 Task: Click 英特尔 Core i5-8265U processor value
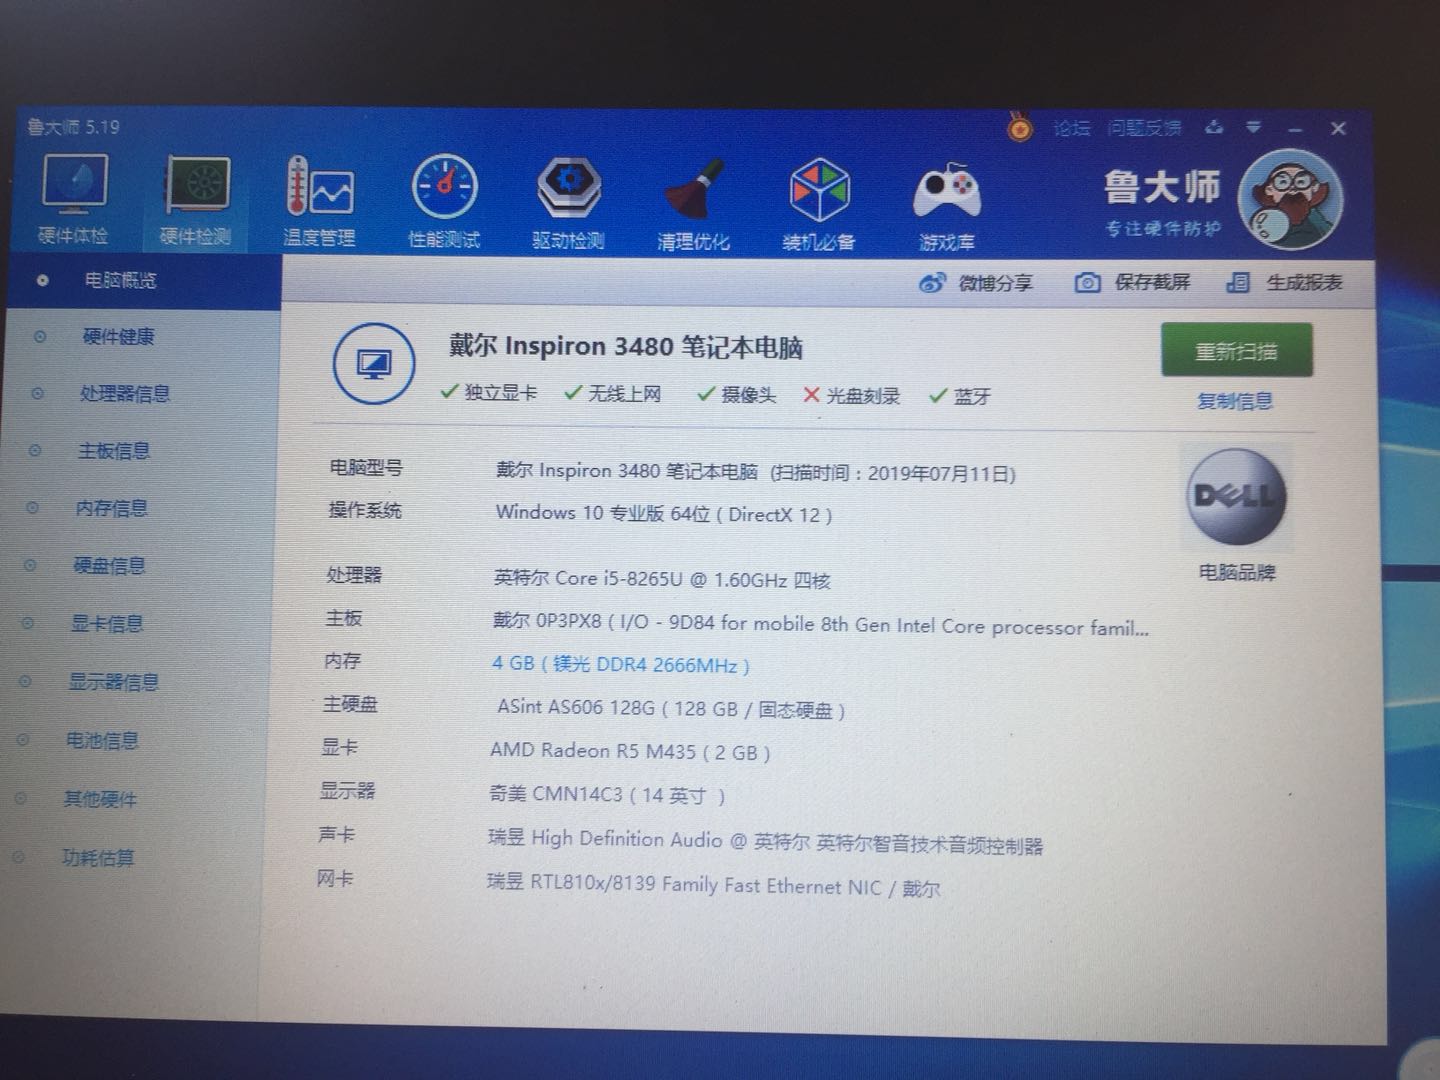point(662,579)
